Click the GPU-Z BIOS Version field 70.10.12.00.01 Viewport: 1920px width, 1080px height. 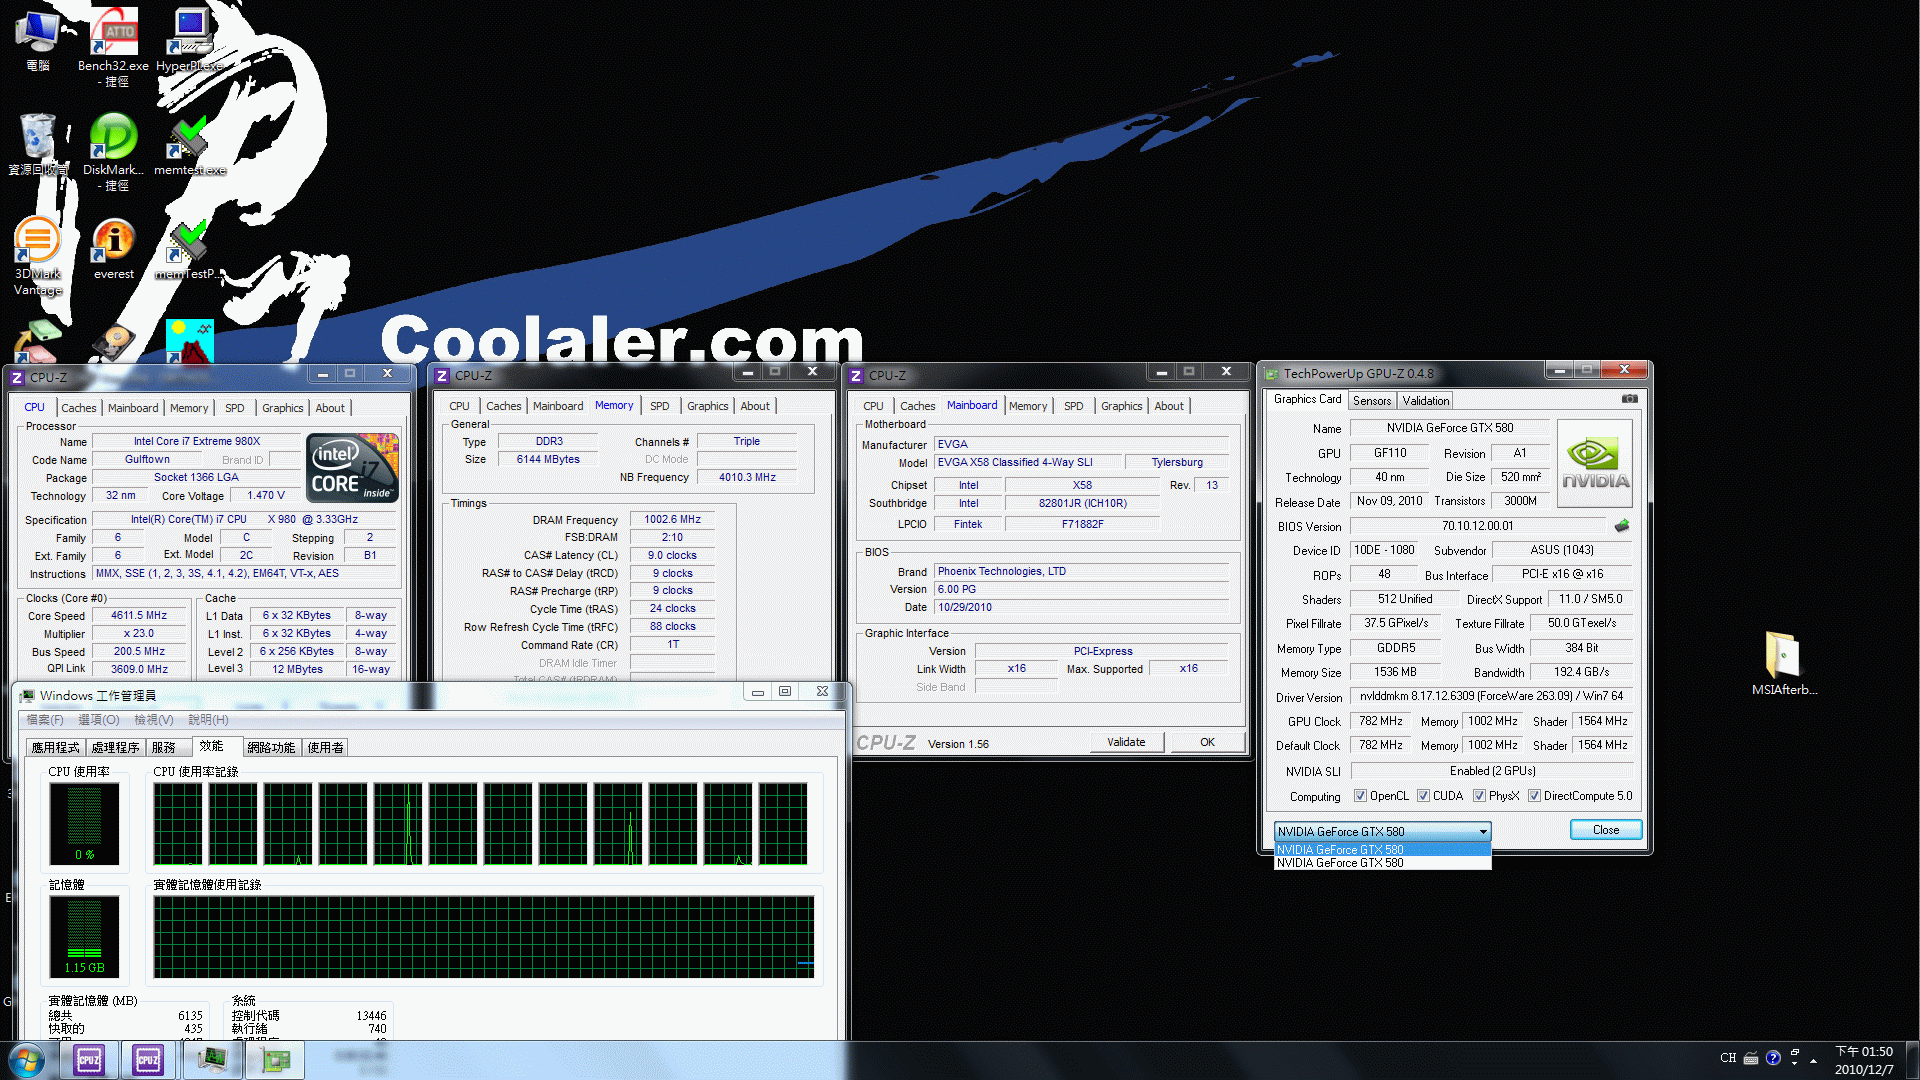(x=1478, y=526)
